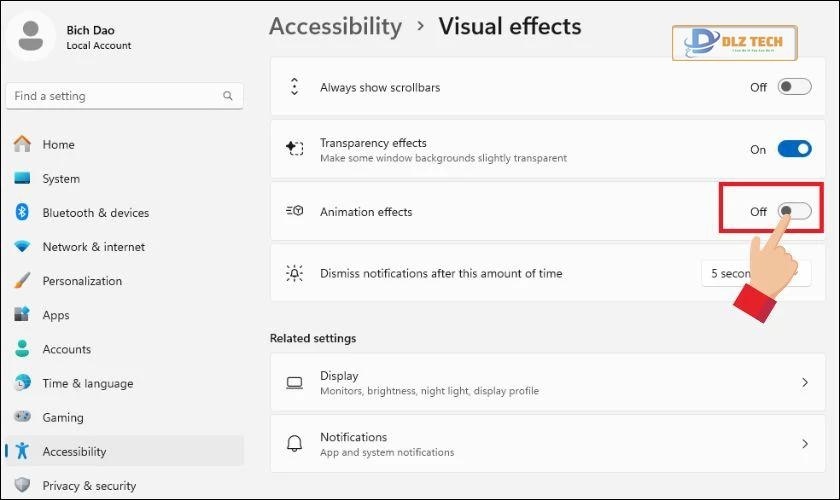Click the Find a setting search box
The height and width of the screenshot is (500, 840).
(x=115, y=96)
